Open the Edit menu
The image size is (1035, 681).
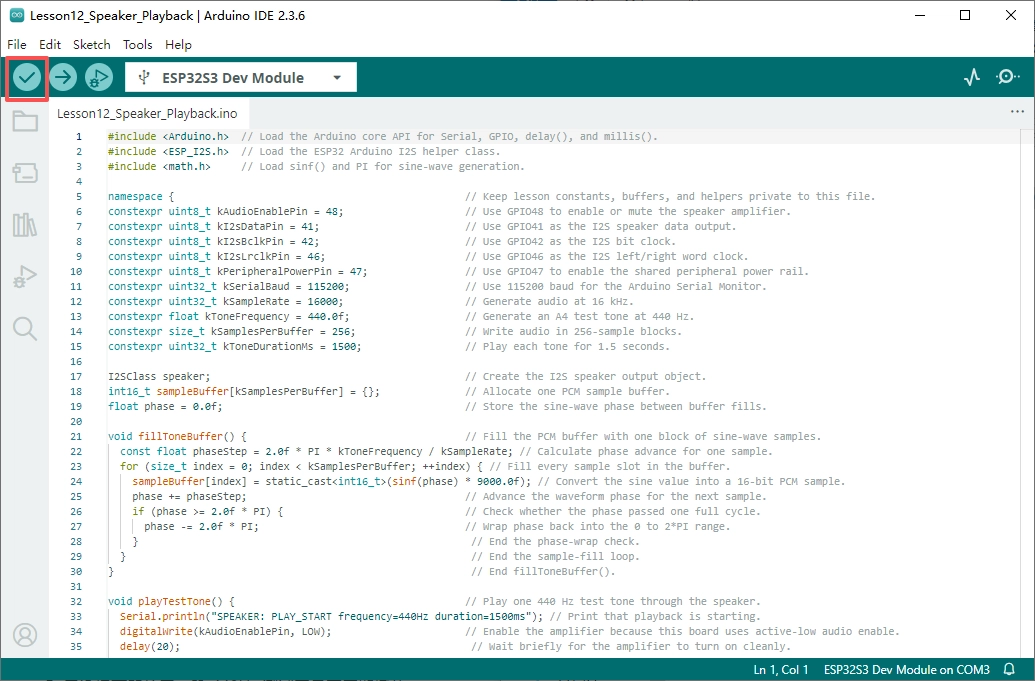pyautogui.click(x=50, y=44)
